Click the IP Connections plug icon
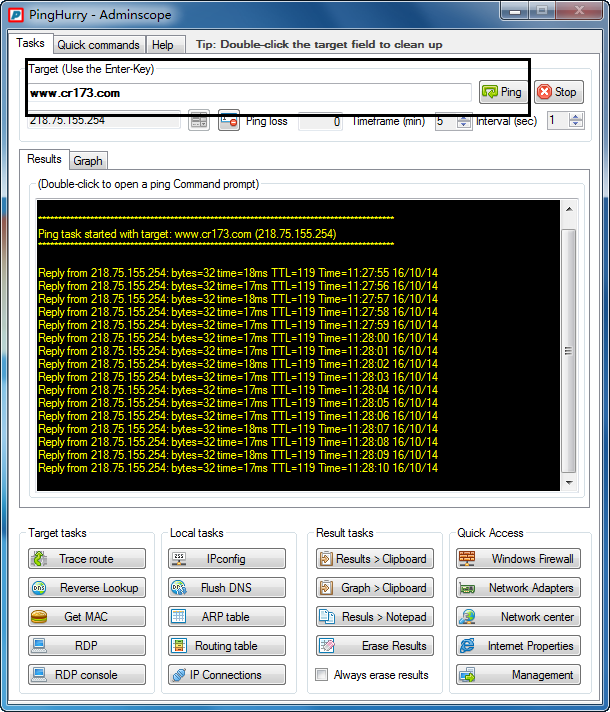Viewport: 610px width, 712px height. pos(179,675)
